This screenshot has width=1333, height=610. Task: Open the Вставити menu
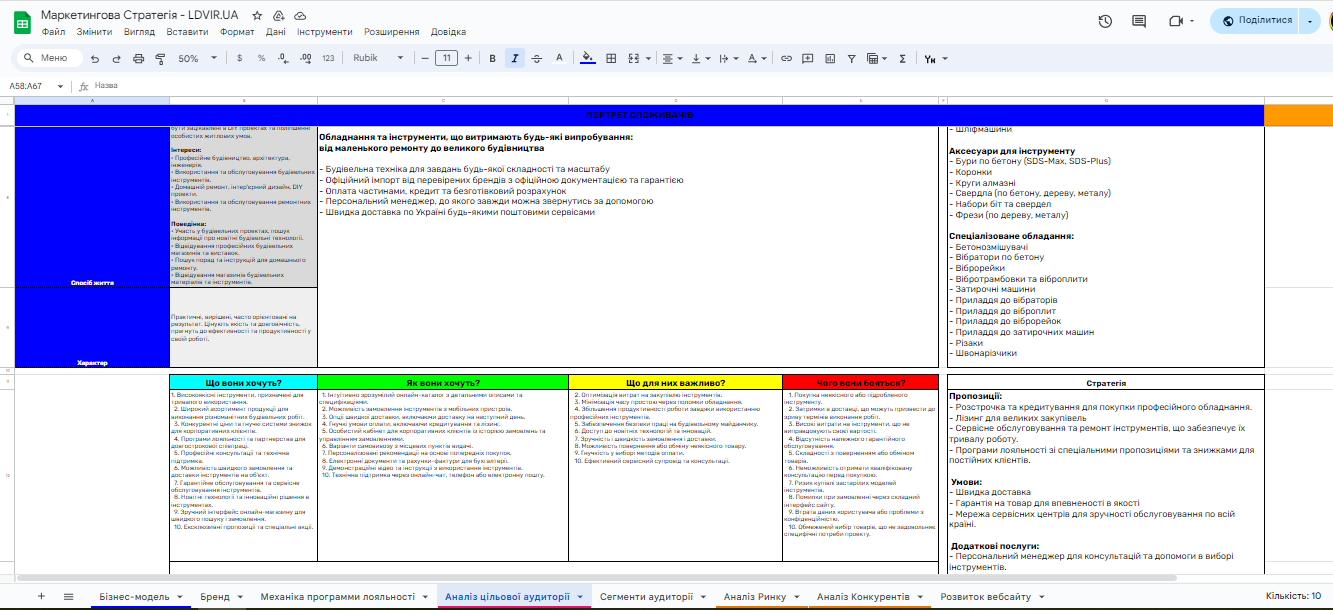pos(188,32)
